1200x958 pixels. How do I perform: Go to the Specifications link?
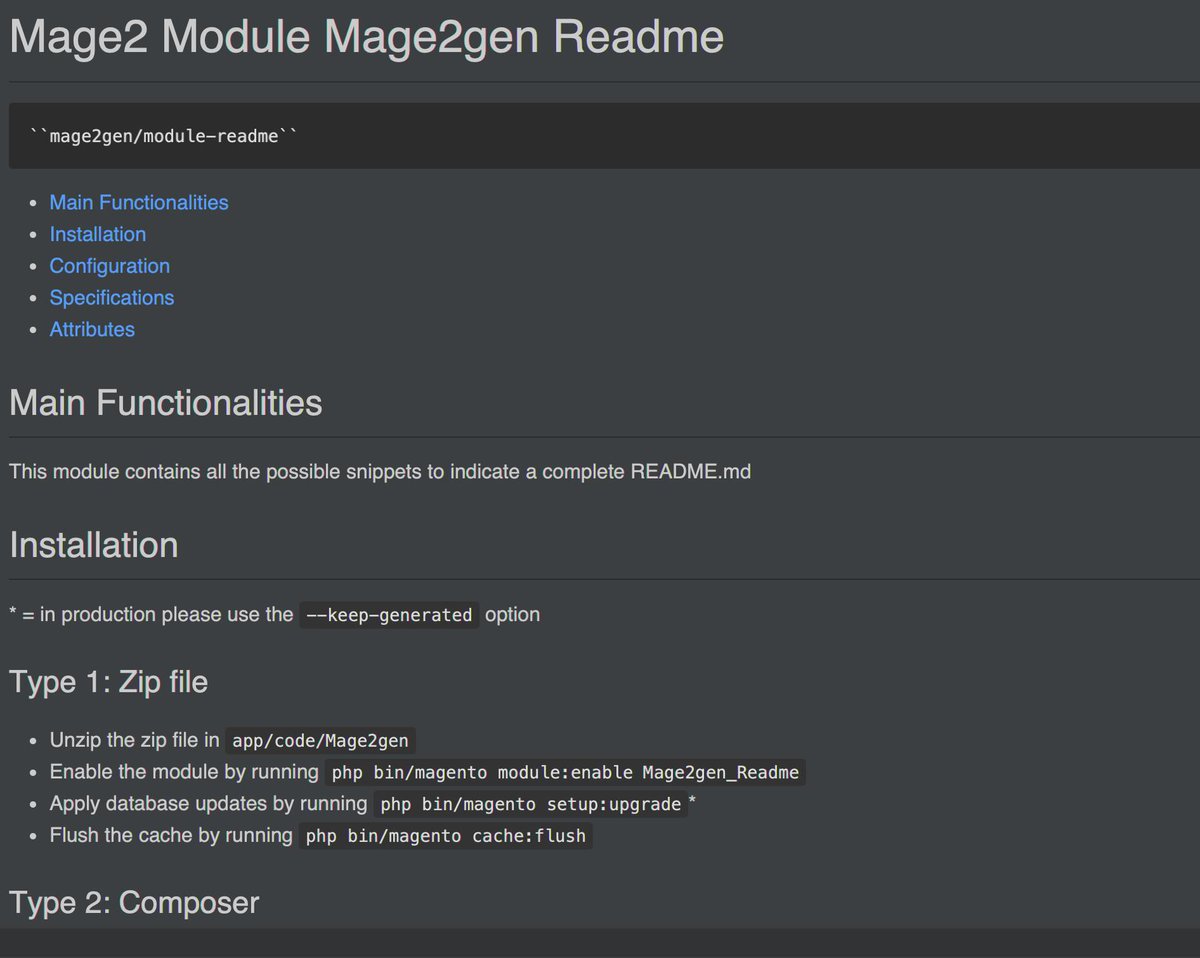coord(112,298)
